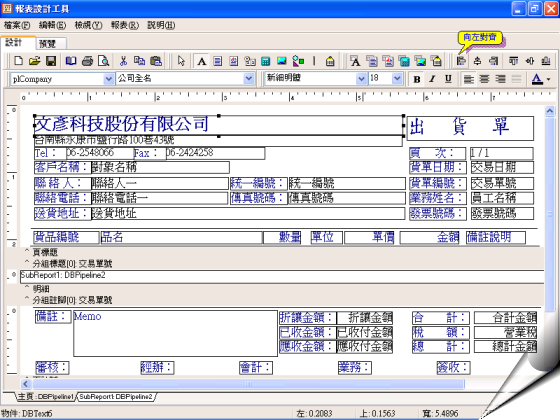Select the system variable component tool
The height and width of the screenshot is (420, 560).
click(250, 61)
